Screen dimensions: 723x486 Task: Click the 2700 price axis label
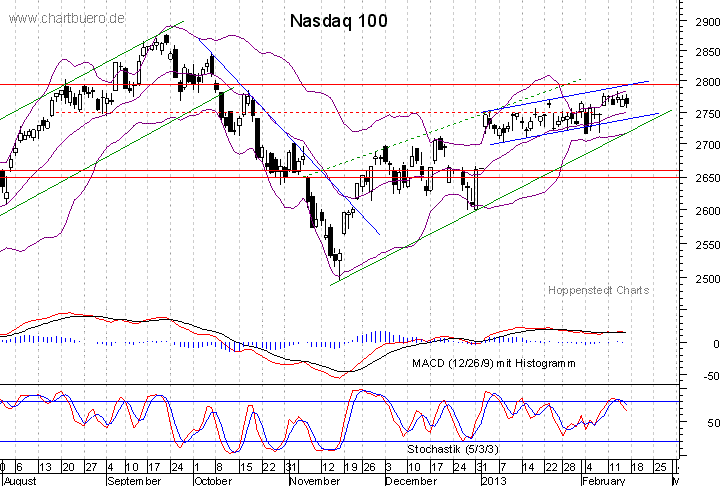point(708,146)
